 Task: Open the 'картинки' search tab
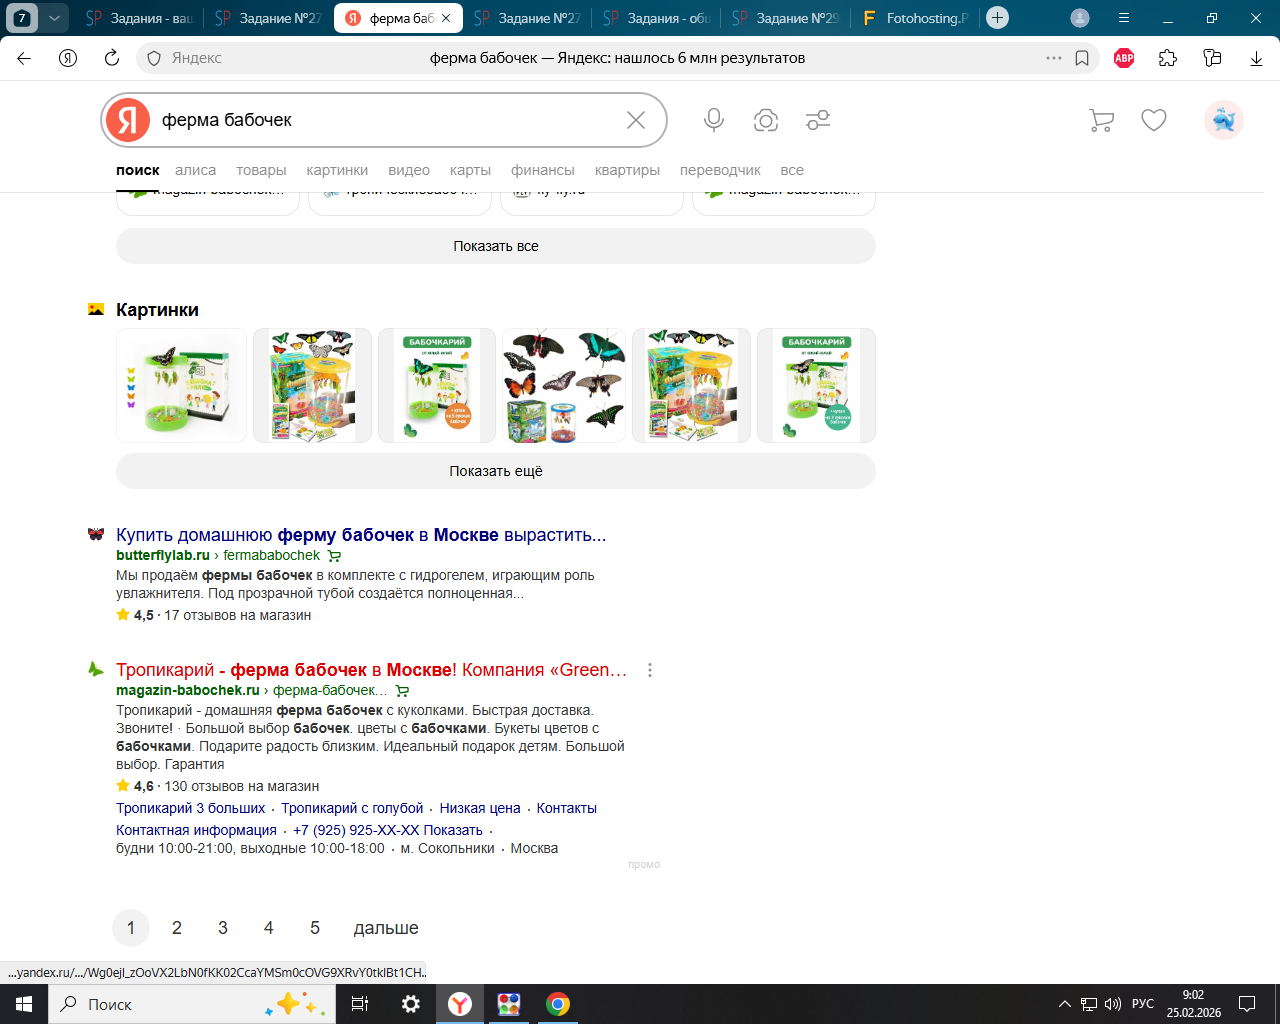point(337,170)
